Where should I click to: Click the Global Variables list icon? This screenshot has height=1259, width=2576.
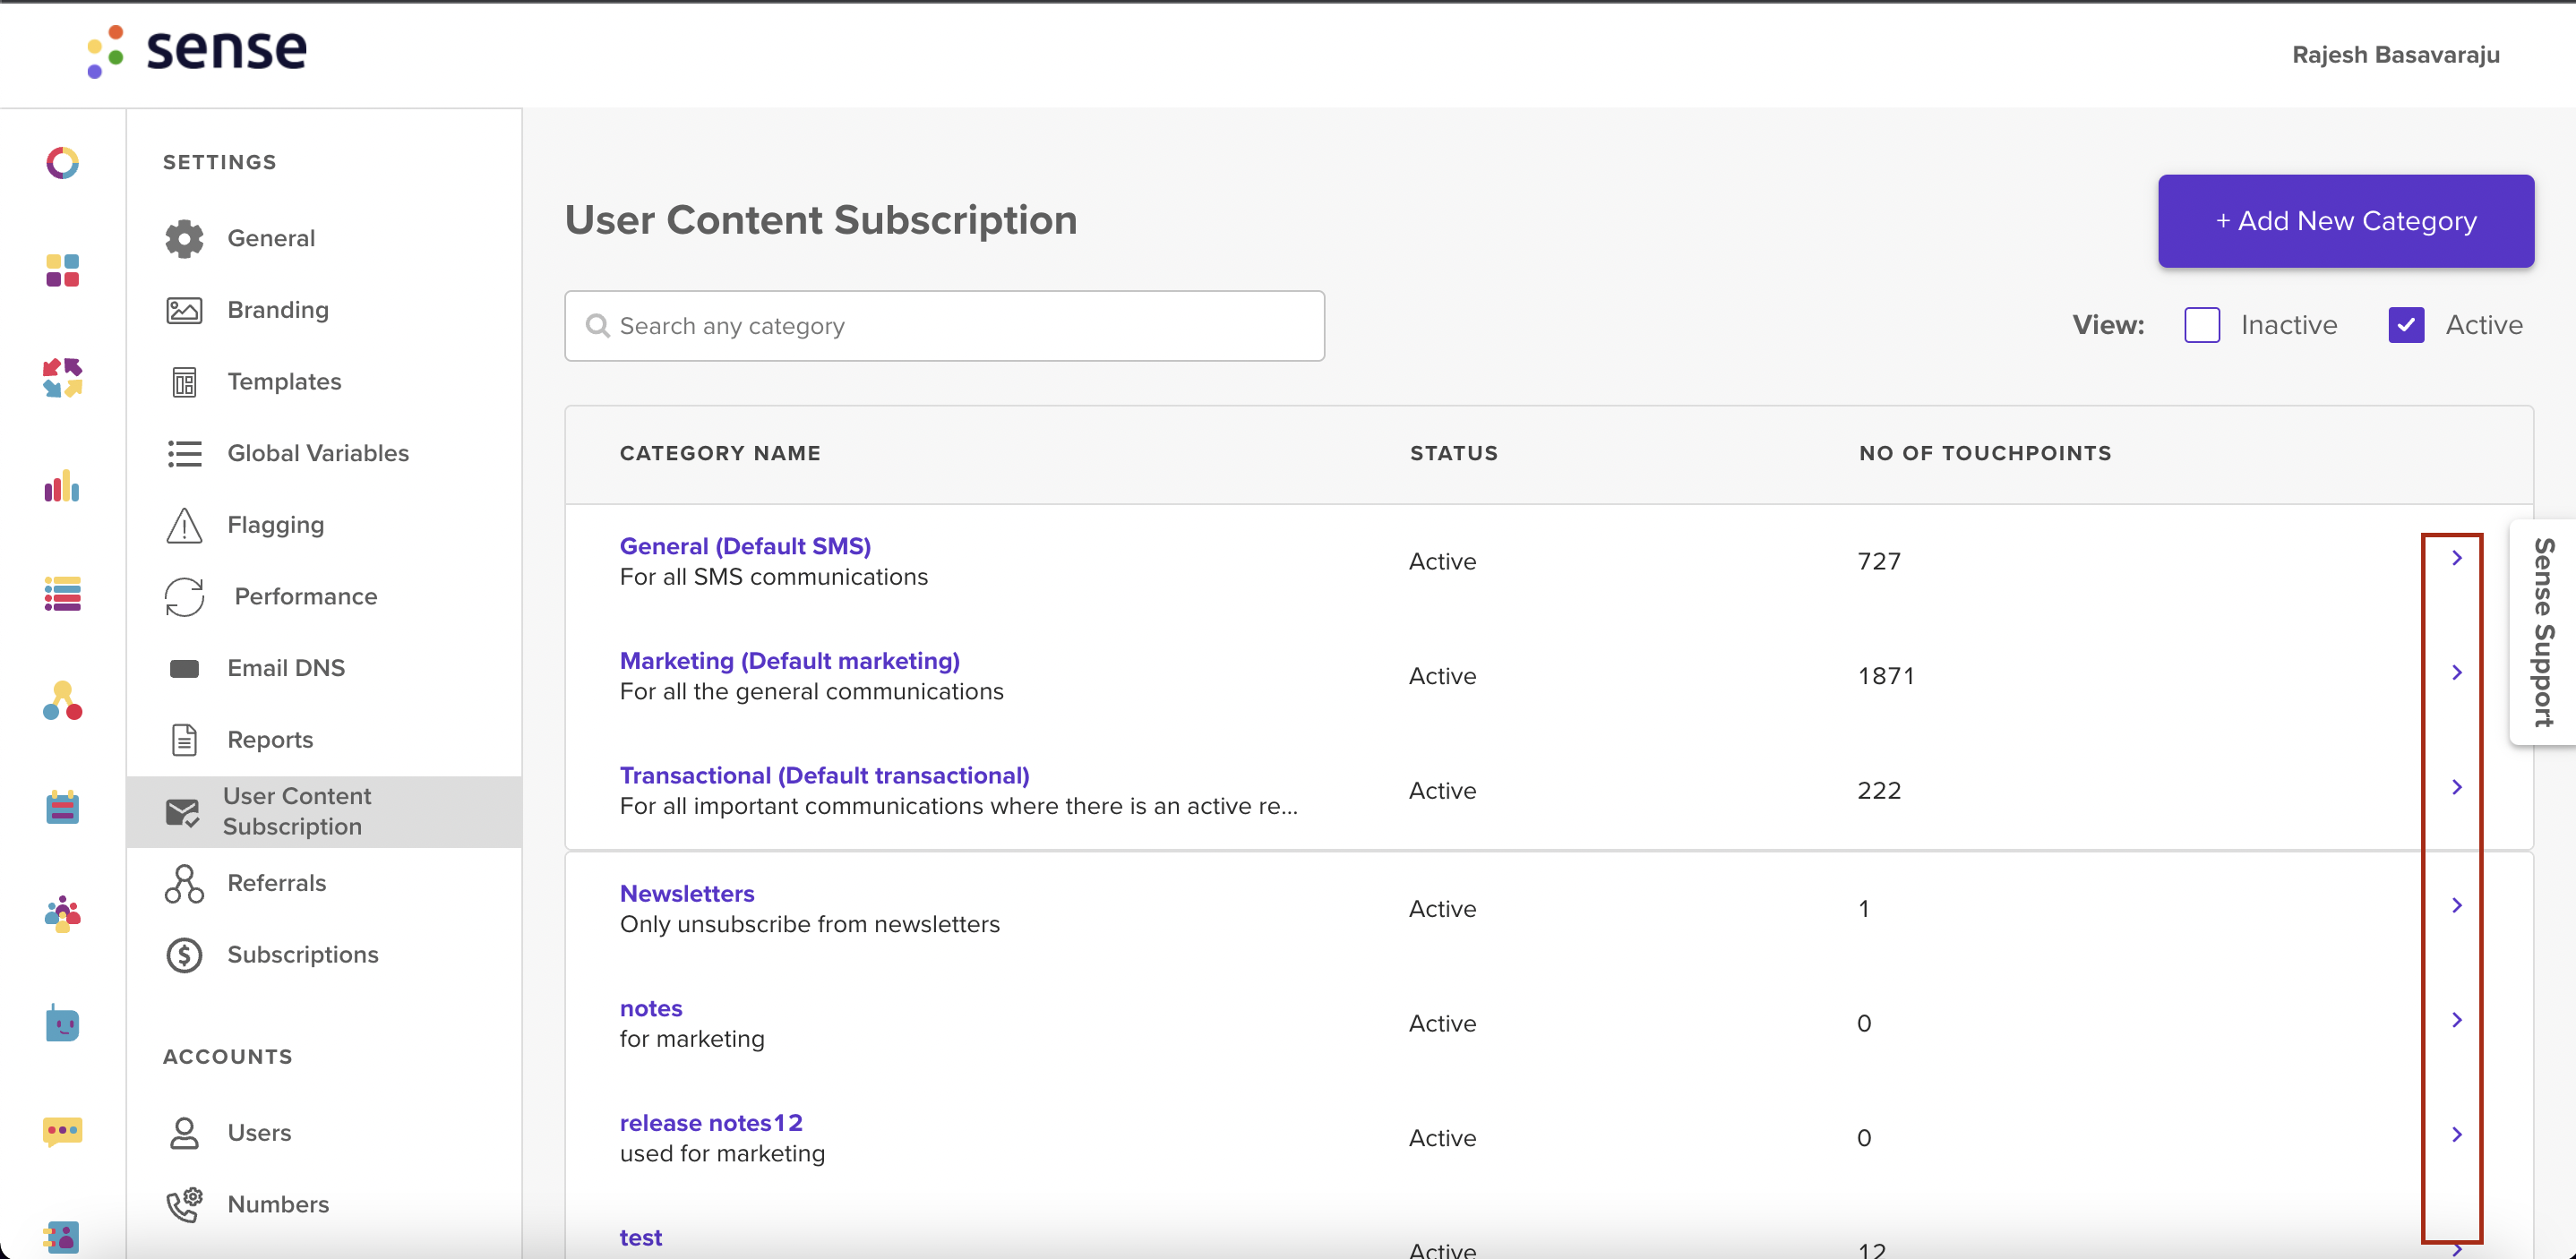(x=184, y=454)
